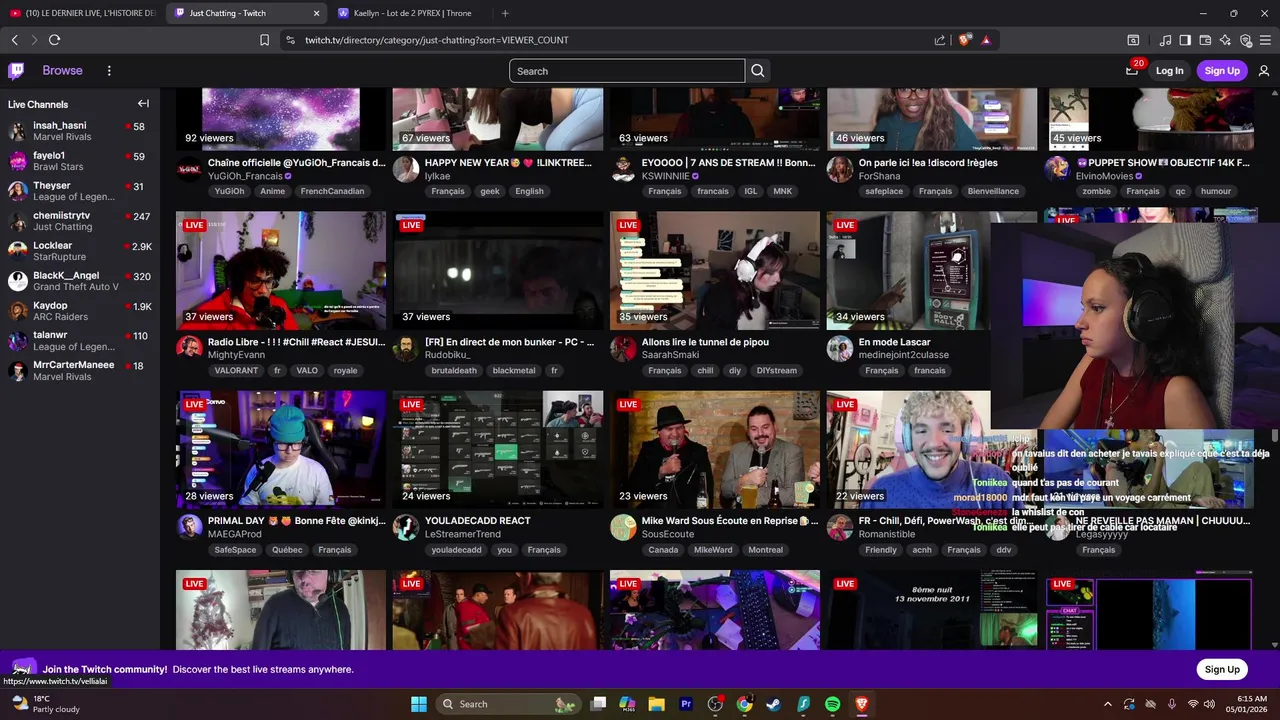Image resolution: width=1280 pixels, height=720 pixels.
Task: Open Theyser channel in sidebar
Action: tap(80, 191)
